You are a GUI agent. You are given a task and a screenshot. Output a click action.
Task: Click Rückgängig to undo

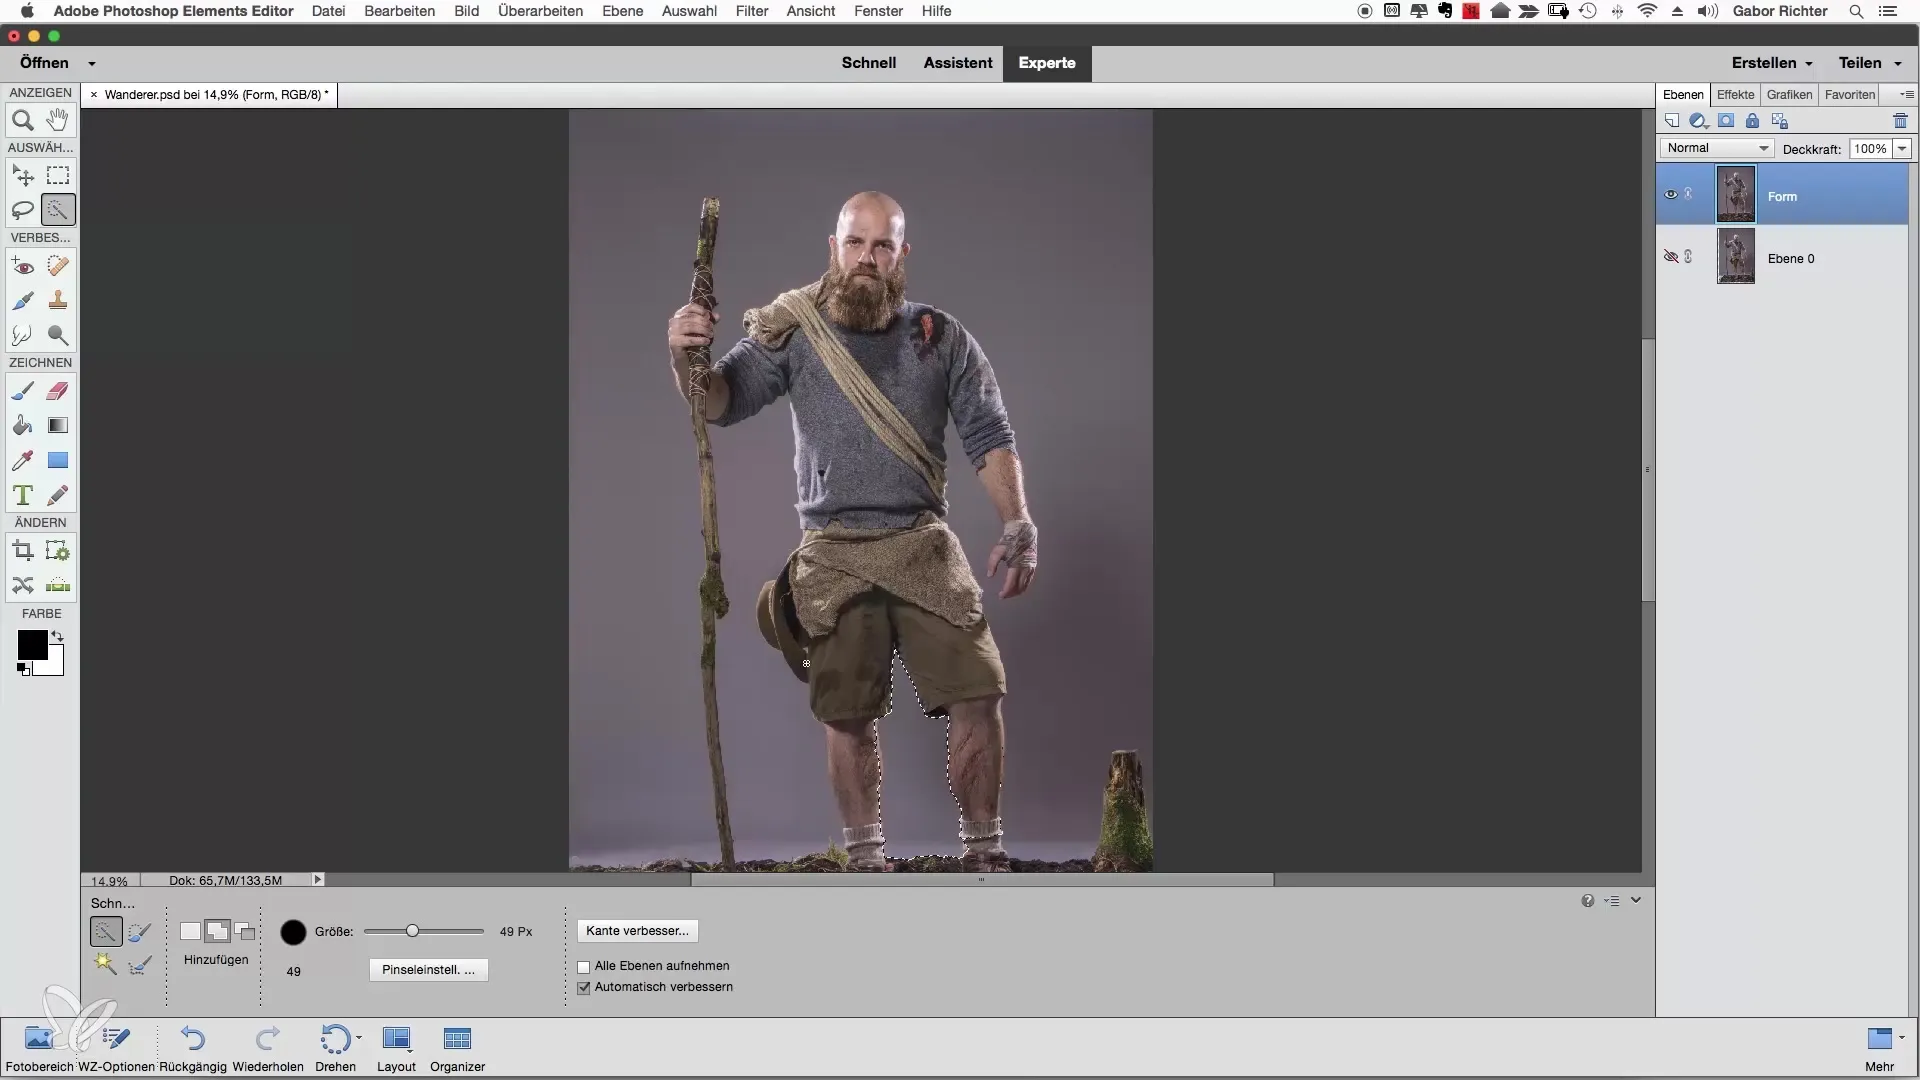click(x=193, y=1048)
